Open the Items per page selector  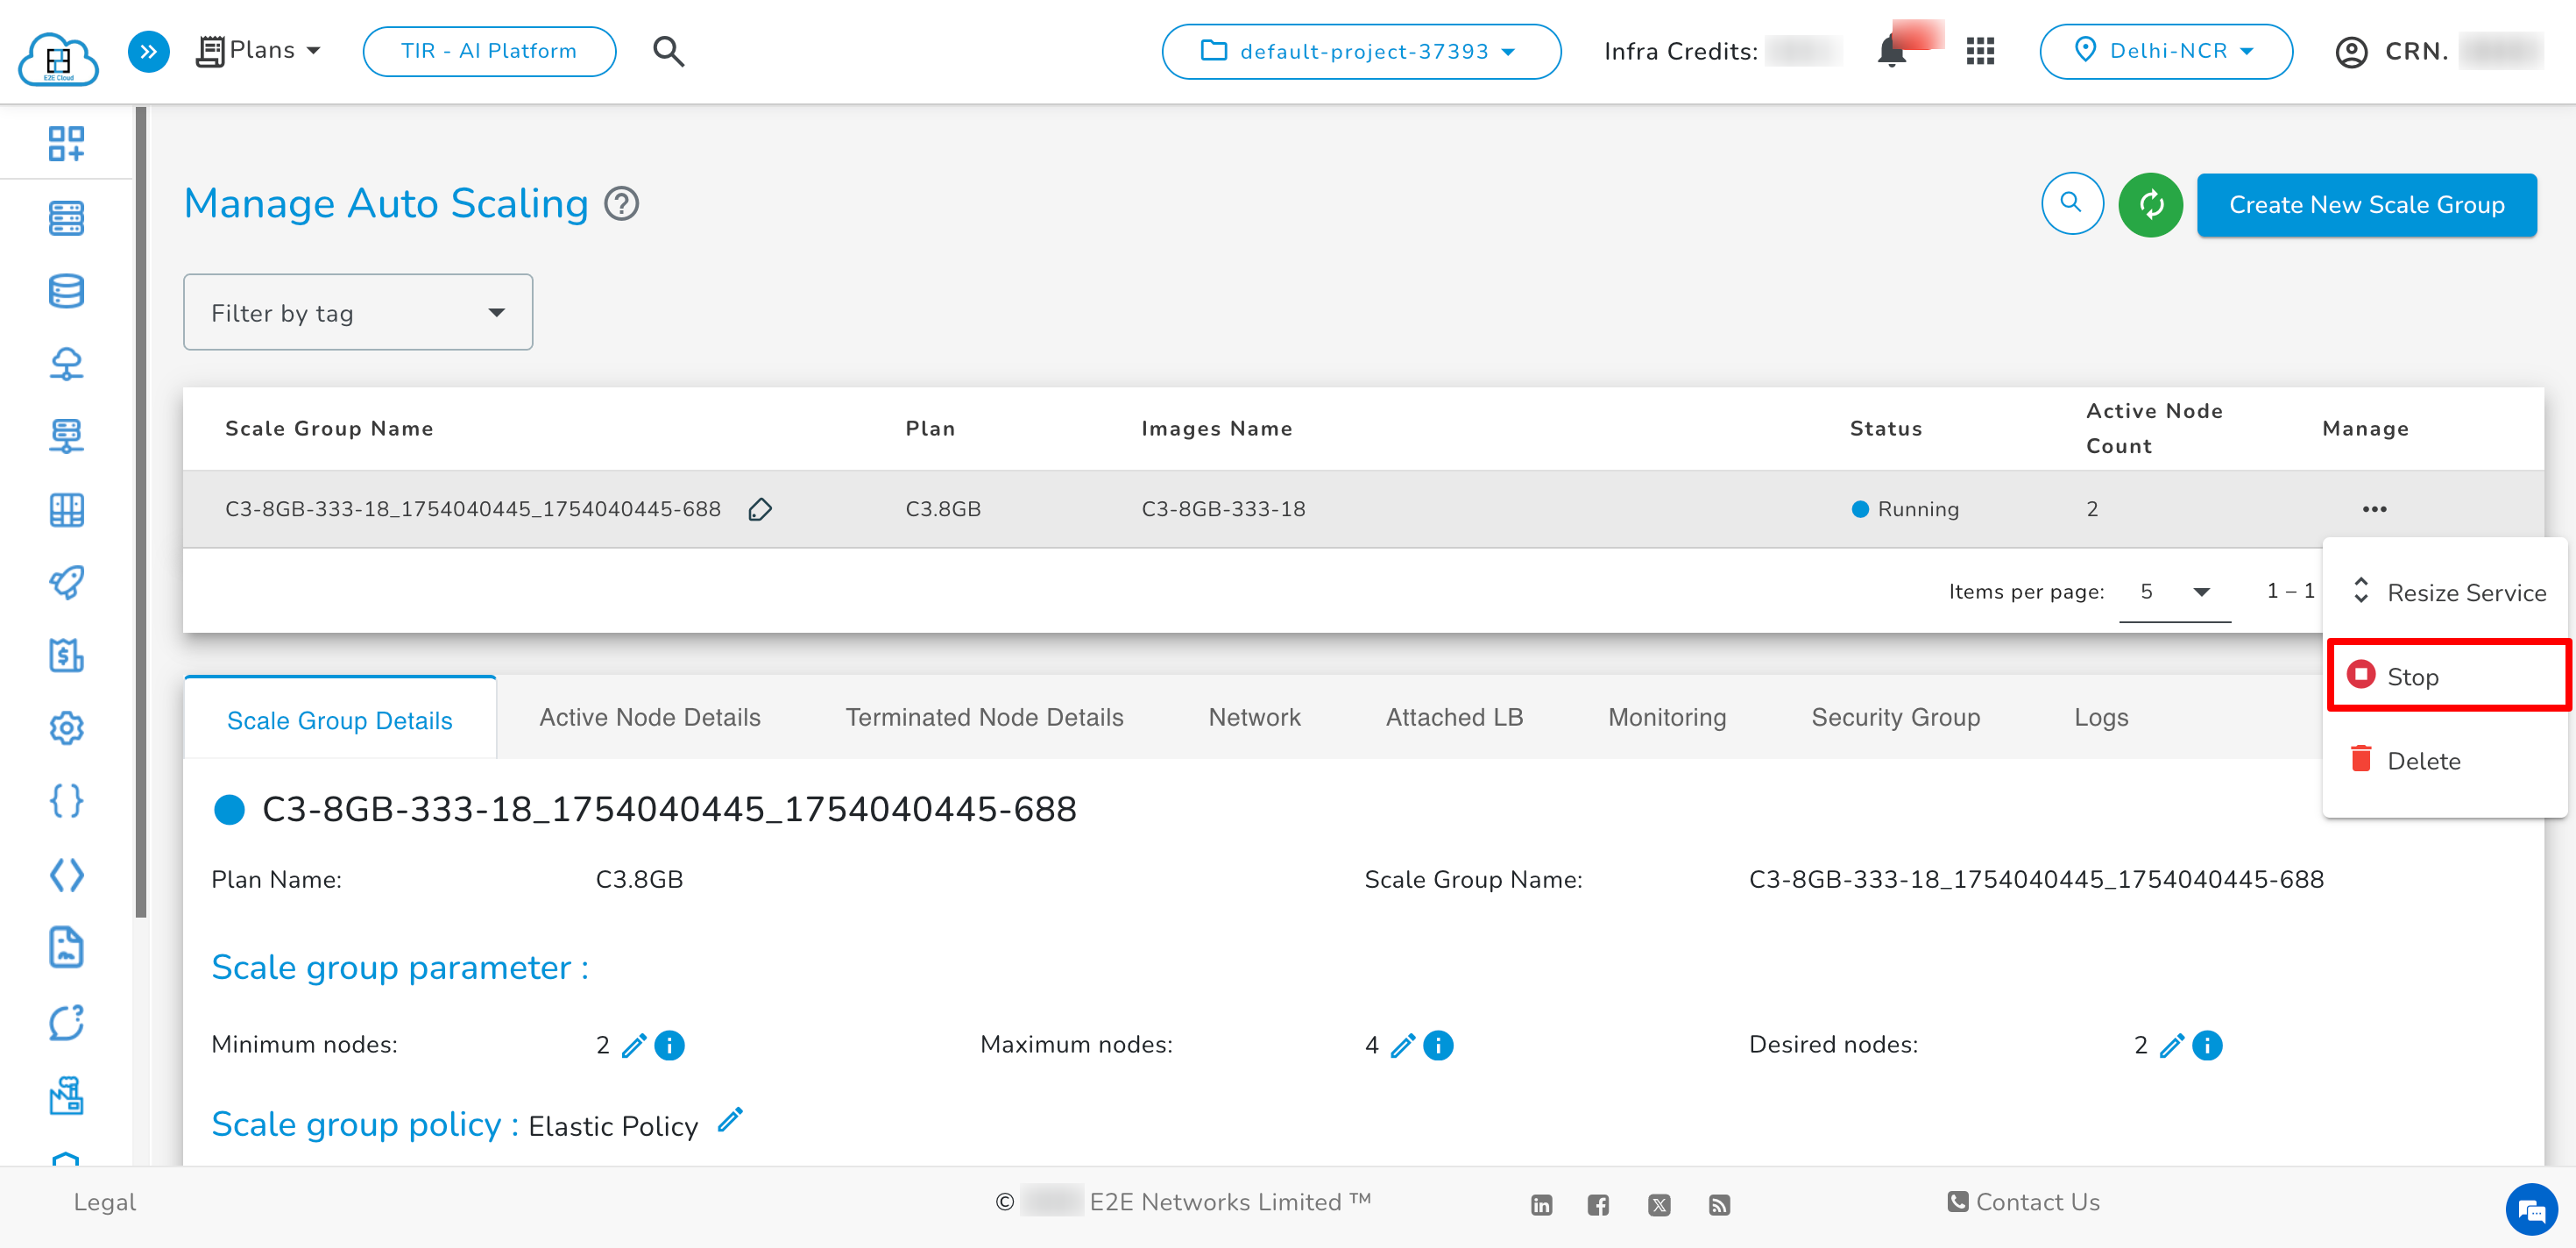(x=2175, y=591)
